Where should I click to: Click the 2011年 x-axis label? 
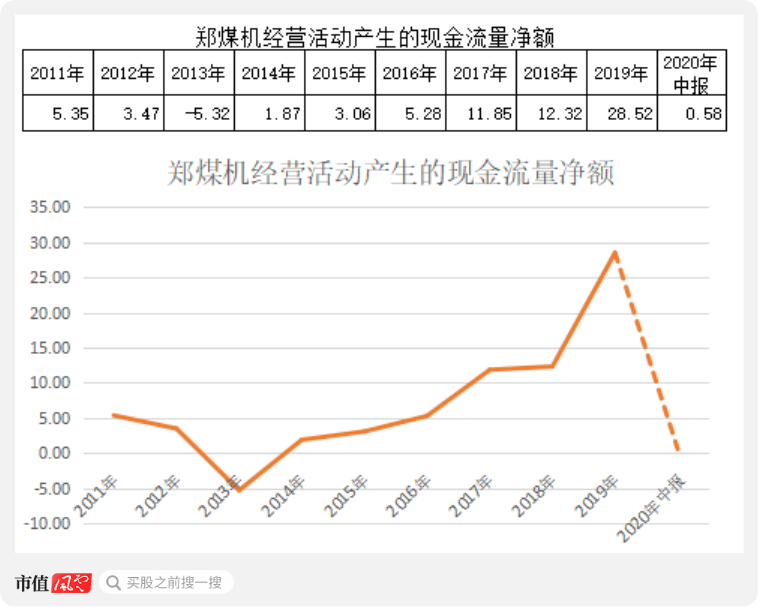[96, 496]
